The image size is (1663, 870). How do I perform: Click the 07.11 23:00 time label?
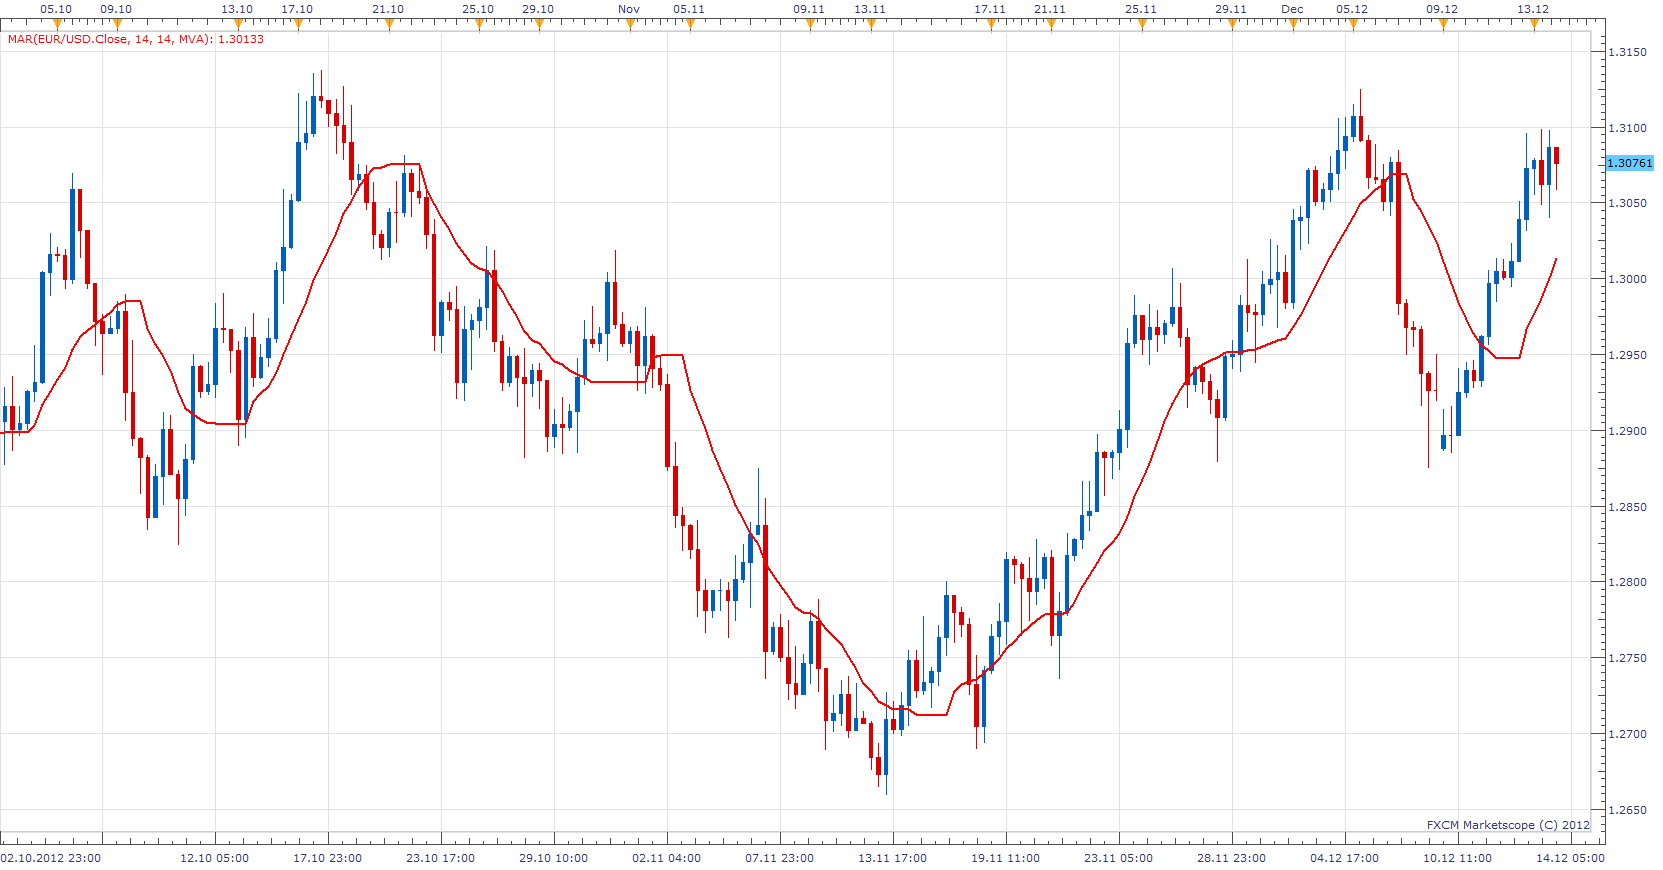pos(780,858)
